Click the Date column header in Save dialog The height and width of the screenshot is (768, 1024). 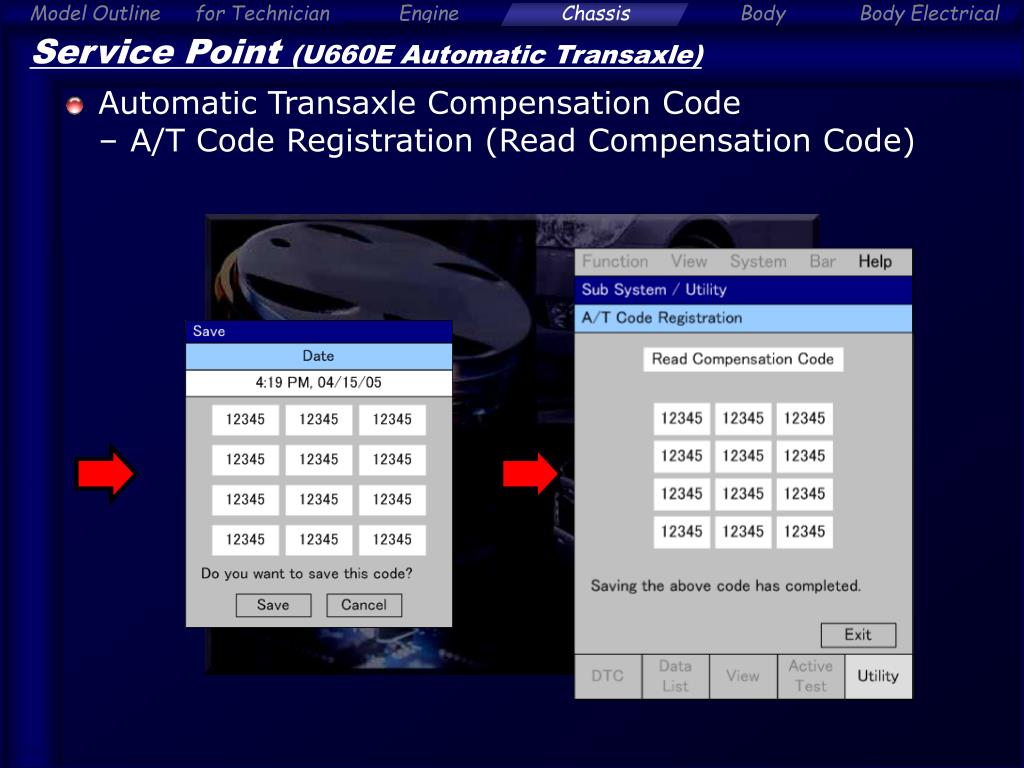click(x=319, y=356)
